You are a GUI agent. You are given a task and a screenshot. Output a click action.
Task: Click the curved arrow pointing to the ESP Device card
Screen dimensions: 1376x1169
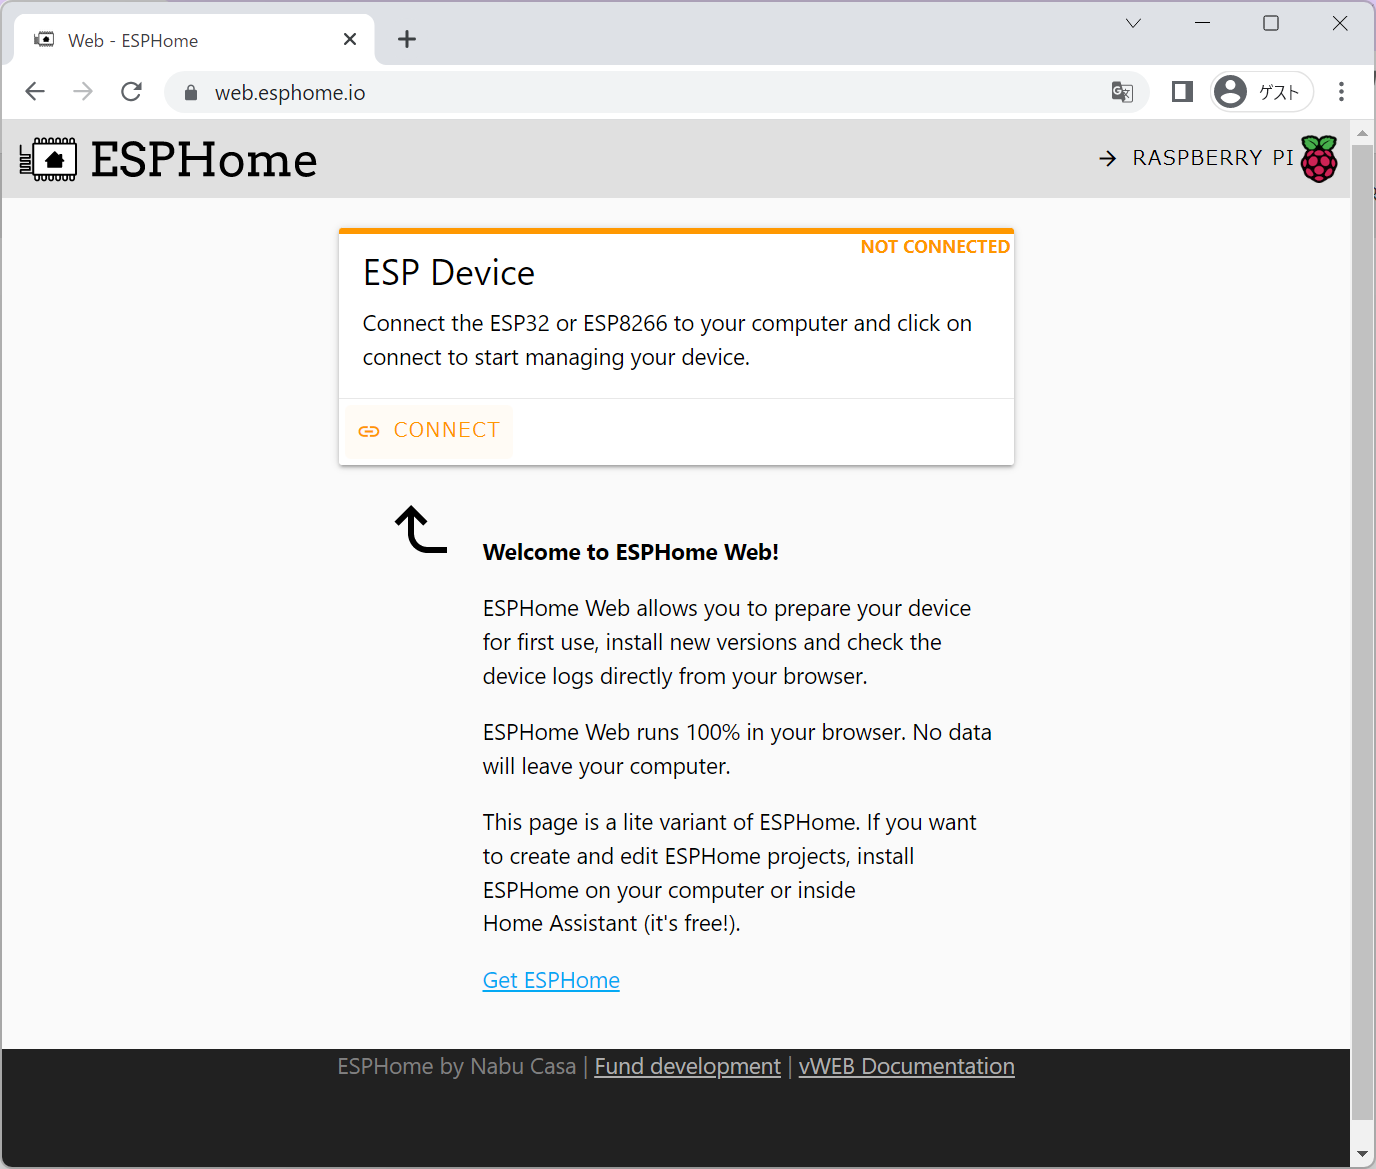(x=418, y=530)
